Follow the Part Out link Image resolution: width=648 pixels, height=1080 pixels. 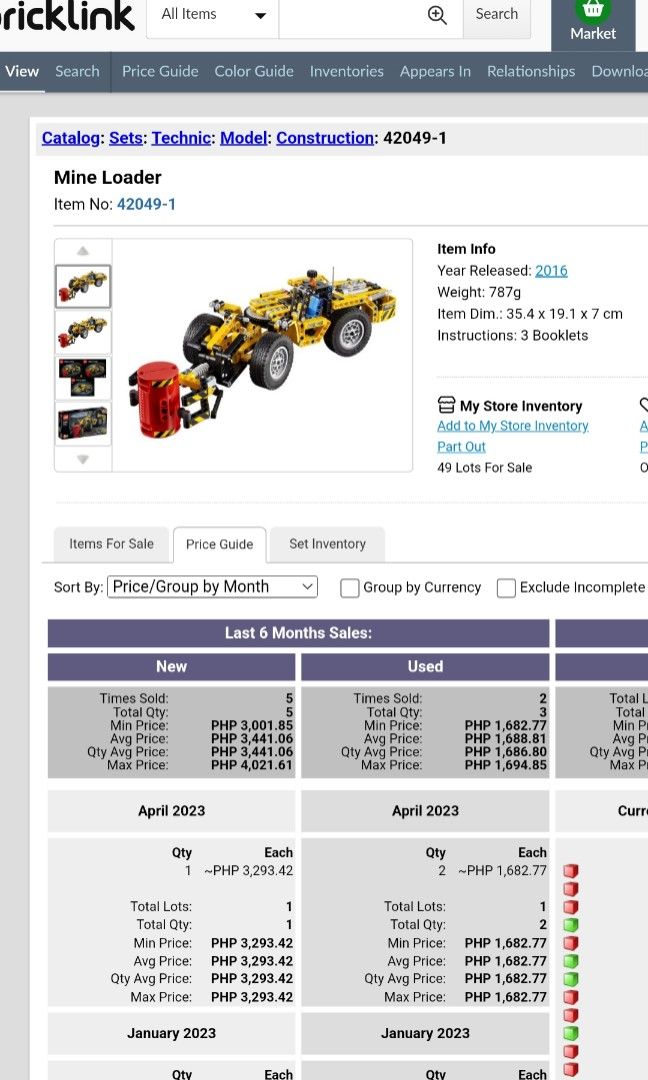pos(461,447)
